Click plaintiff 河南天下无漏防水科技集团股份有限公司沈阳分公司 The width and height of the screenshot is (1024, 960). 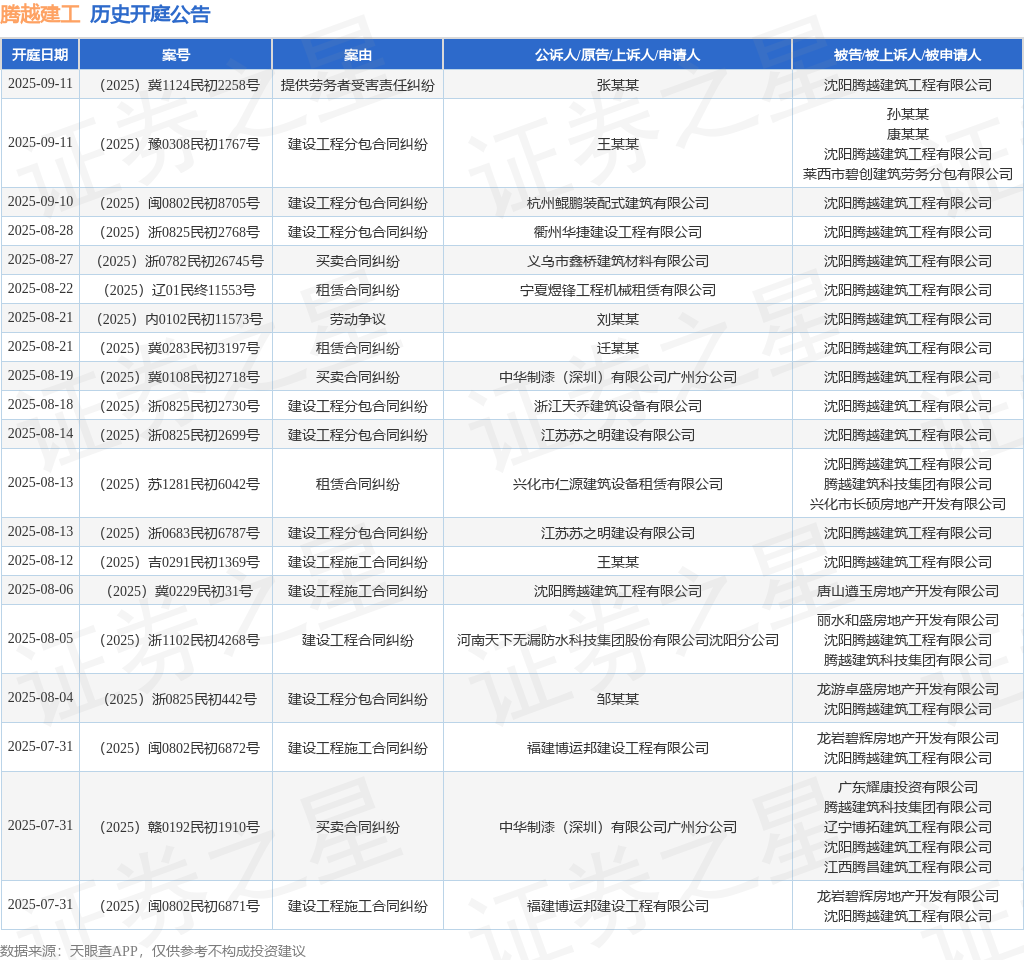click(x=618, y=640)
